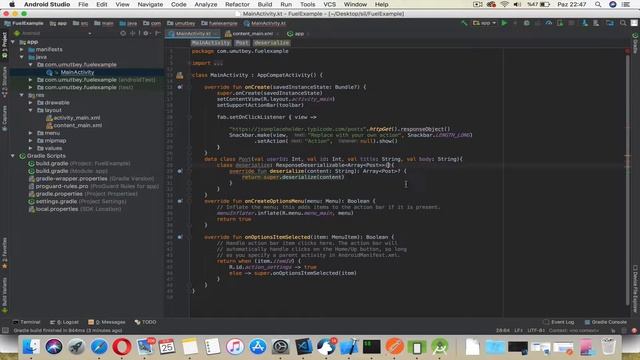Open the Tools menu
The width and height of the screenshot is (640, 360).
(x=307, y=4)
